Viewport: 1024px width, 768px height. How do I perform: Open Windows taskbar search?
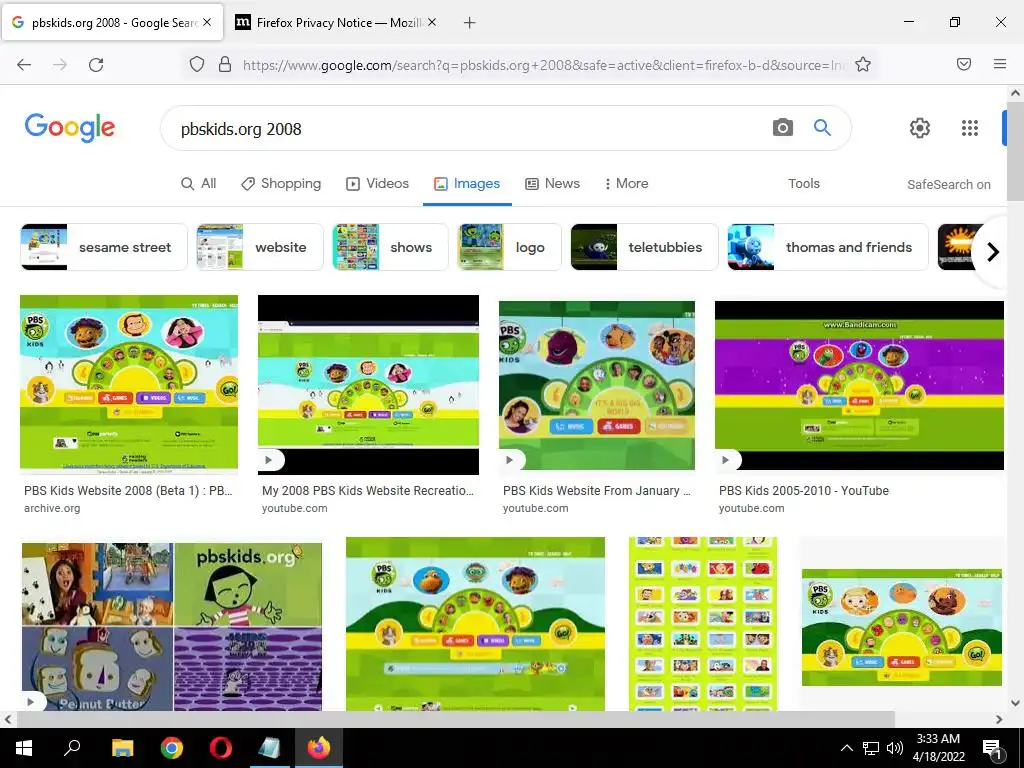72,748
